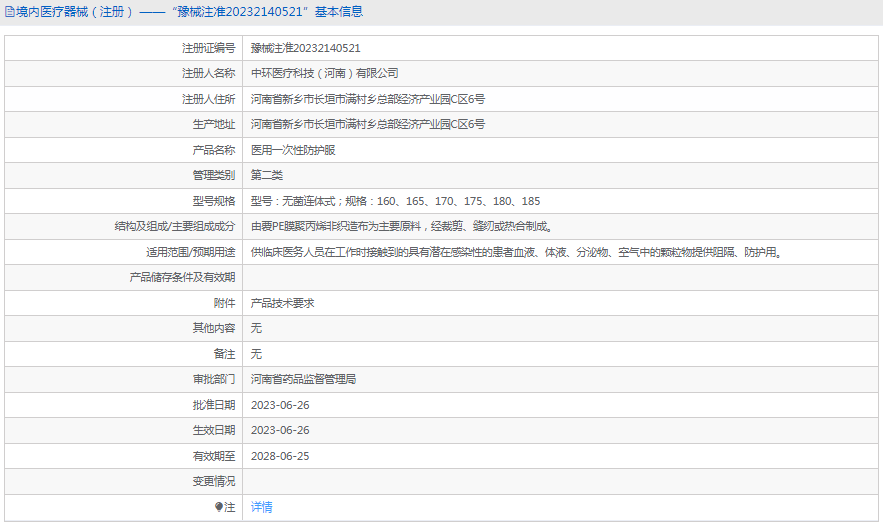Click the document icon beside 境内医疗器械 title
Screen dimensions: 883x531
tap(10, 12)
